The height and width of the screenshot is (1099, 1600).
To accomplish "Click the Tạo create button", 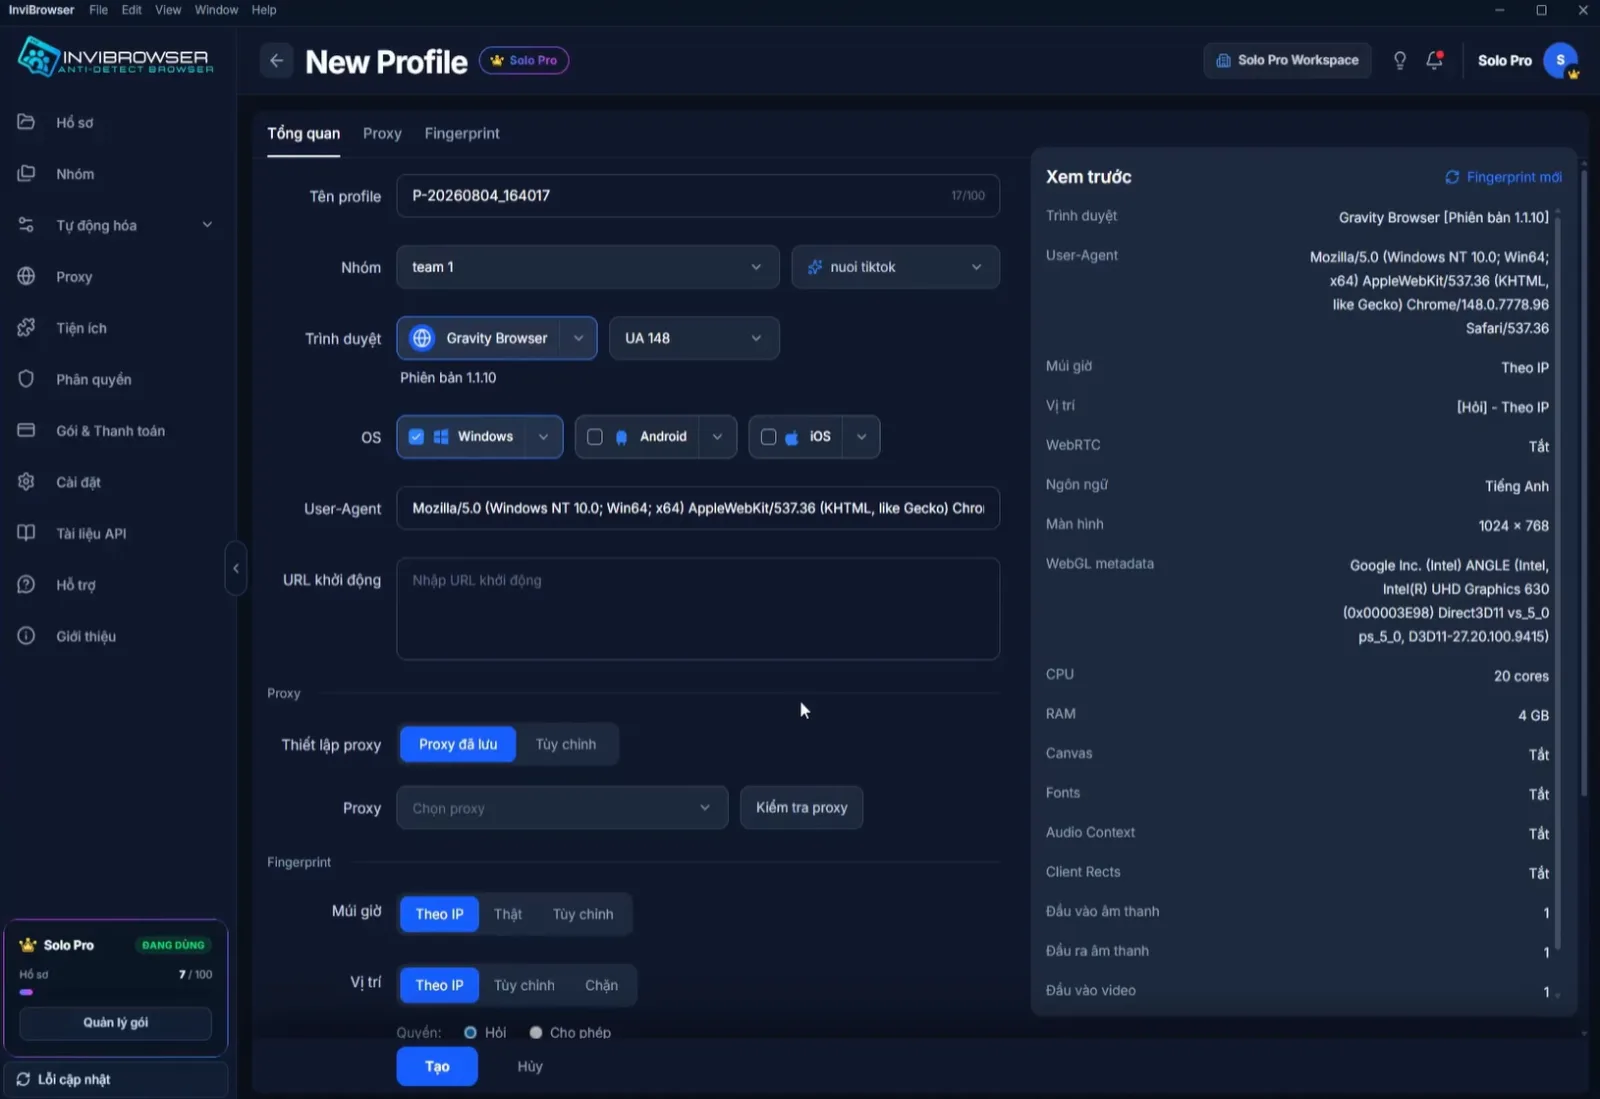I will [x=437, y=1066].
